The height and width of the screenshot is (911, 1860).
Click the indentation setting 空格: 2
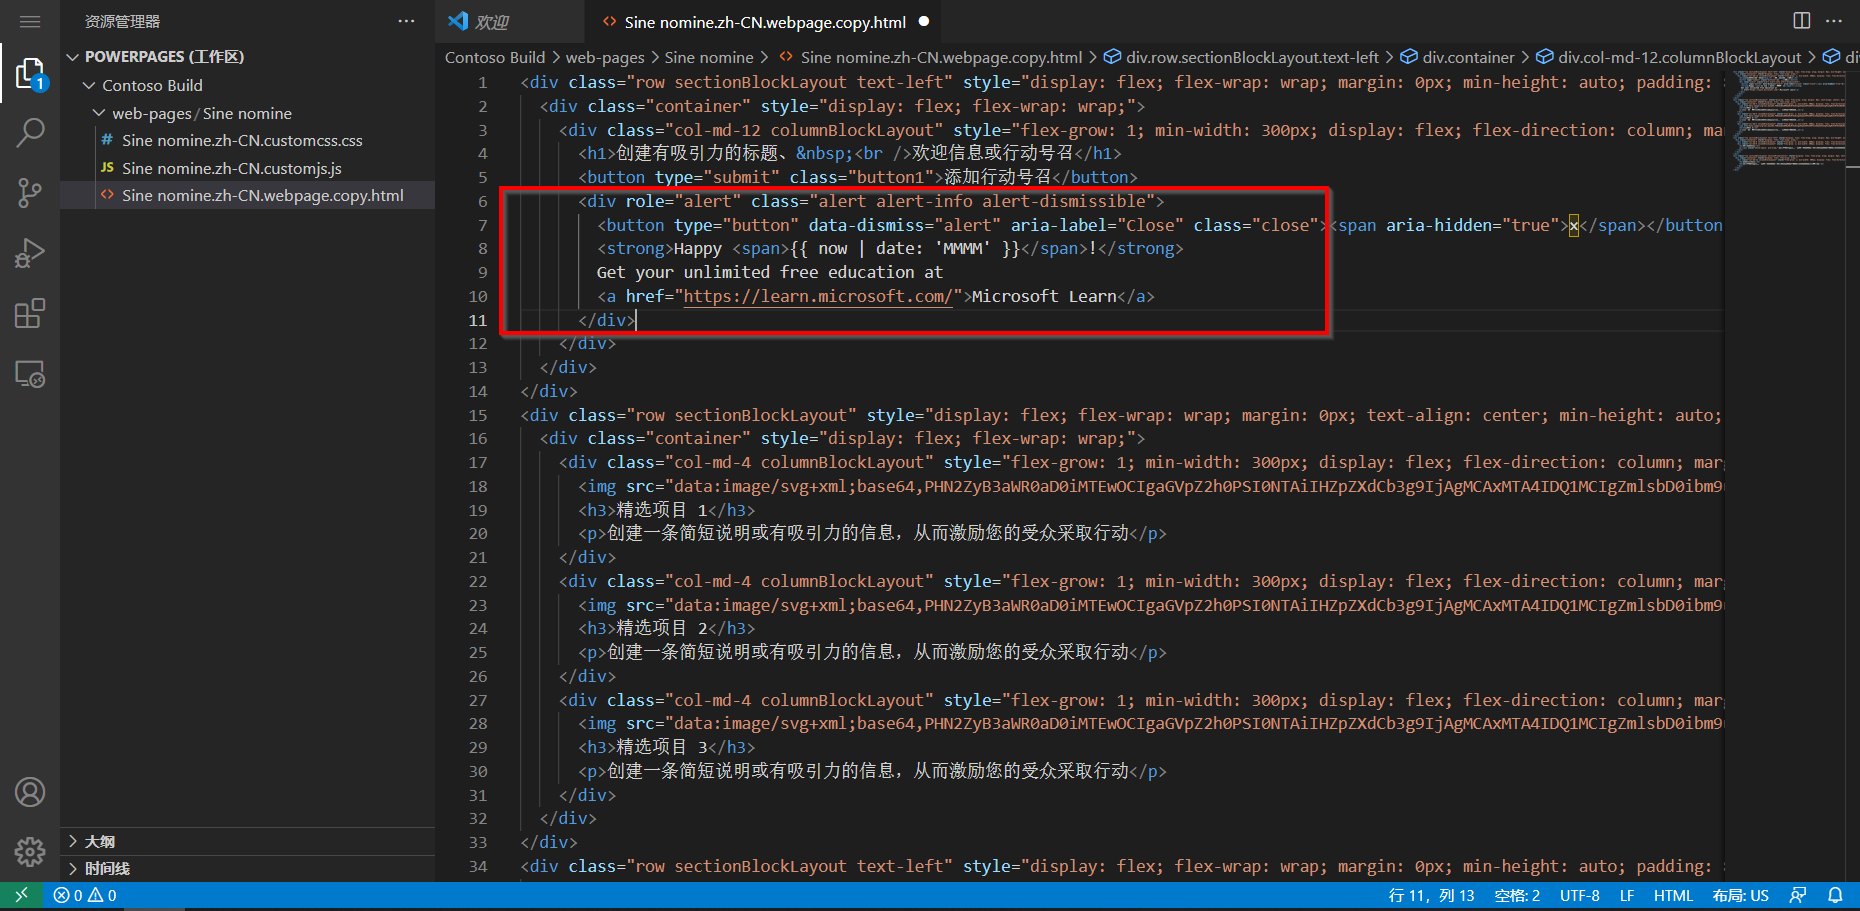[1517, 895]
